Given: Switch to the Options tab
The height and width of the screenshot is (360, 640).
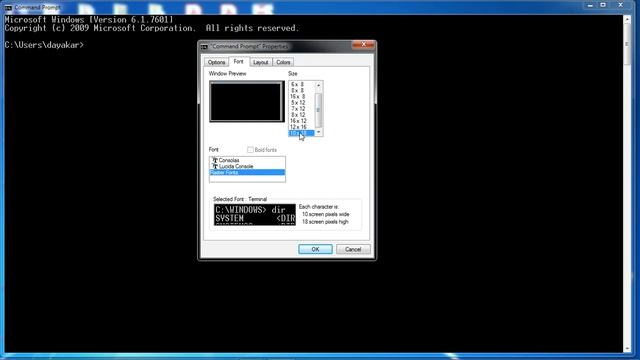Looking at the screenshot, I should click(x=216, y=62).
